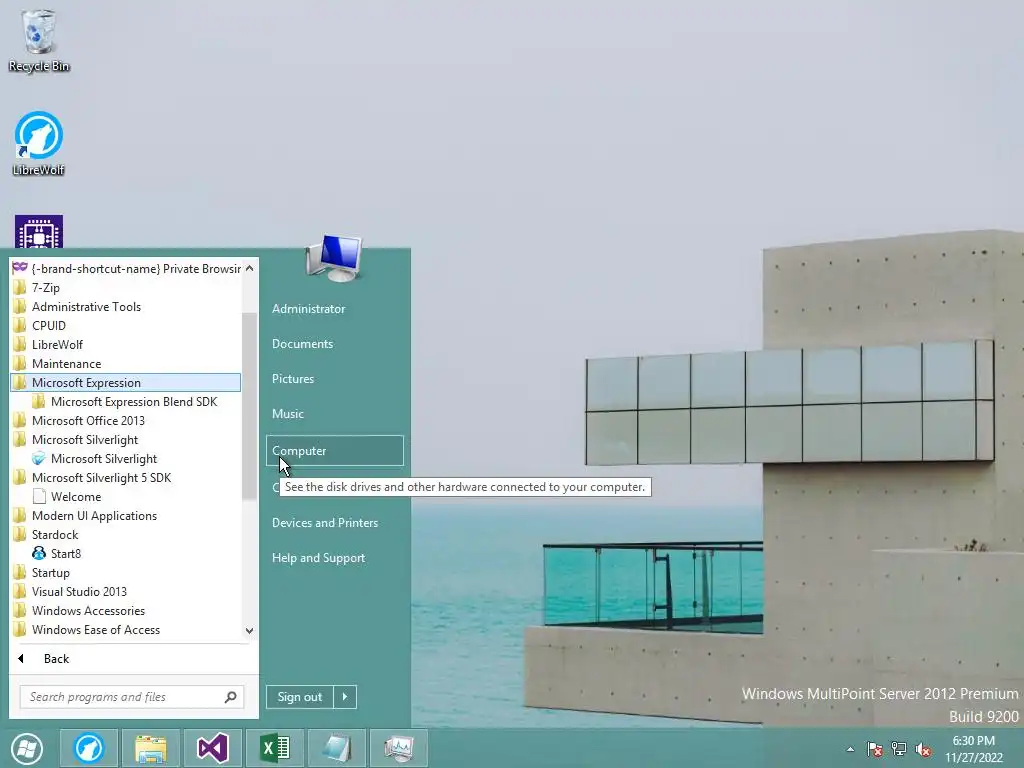Viewport: 1024px width, 768px height.
Task: Launch LibreWolf from the taskbar
Action: pos(89,748)
